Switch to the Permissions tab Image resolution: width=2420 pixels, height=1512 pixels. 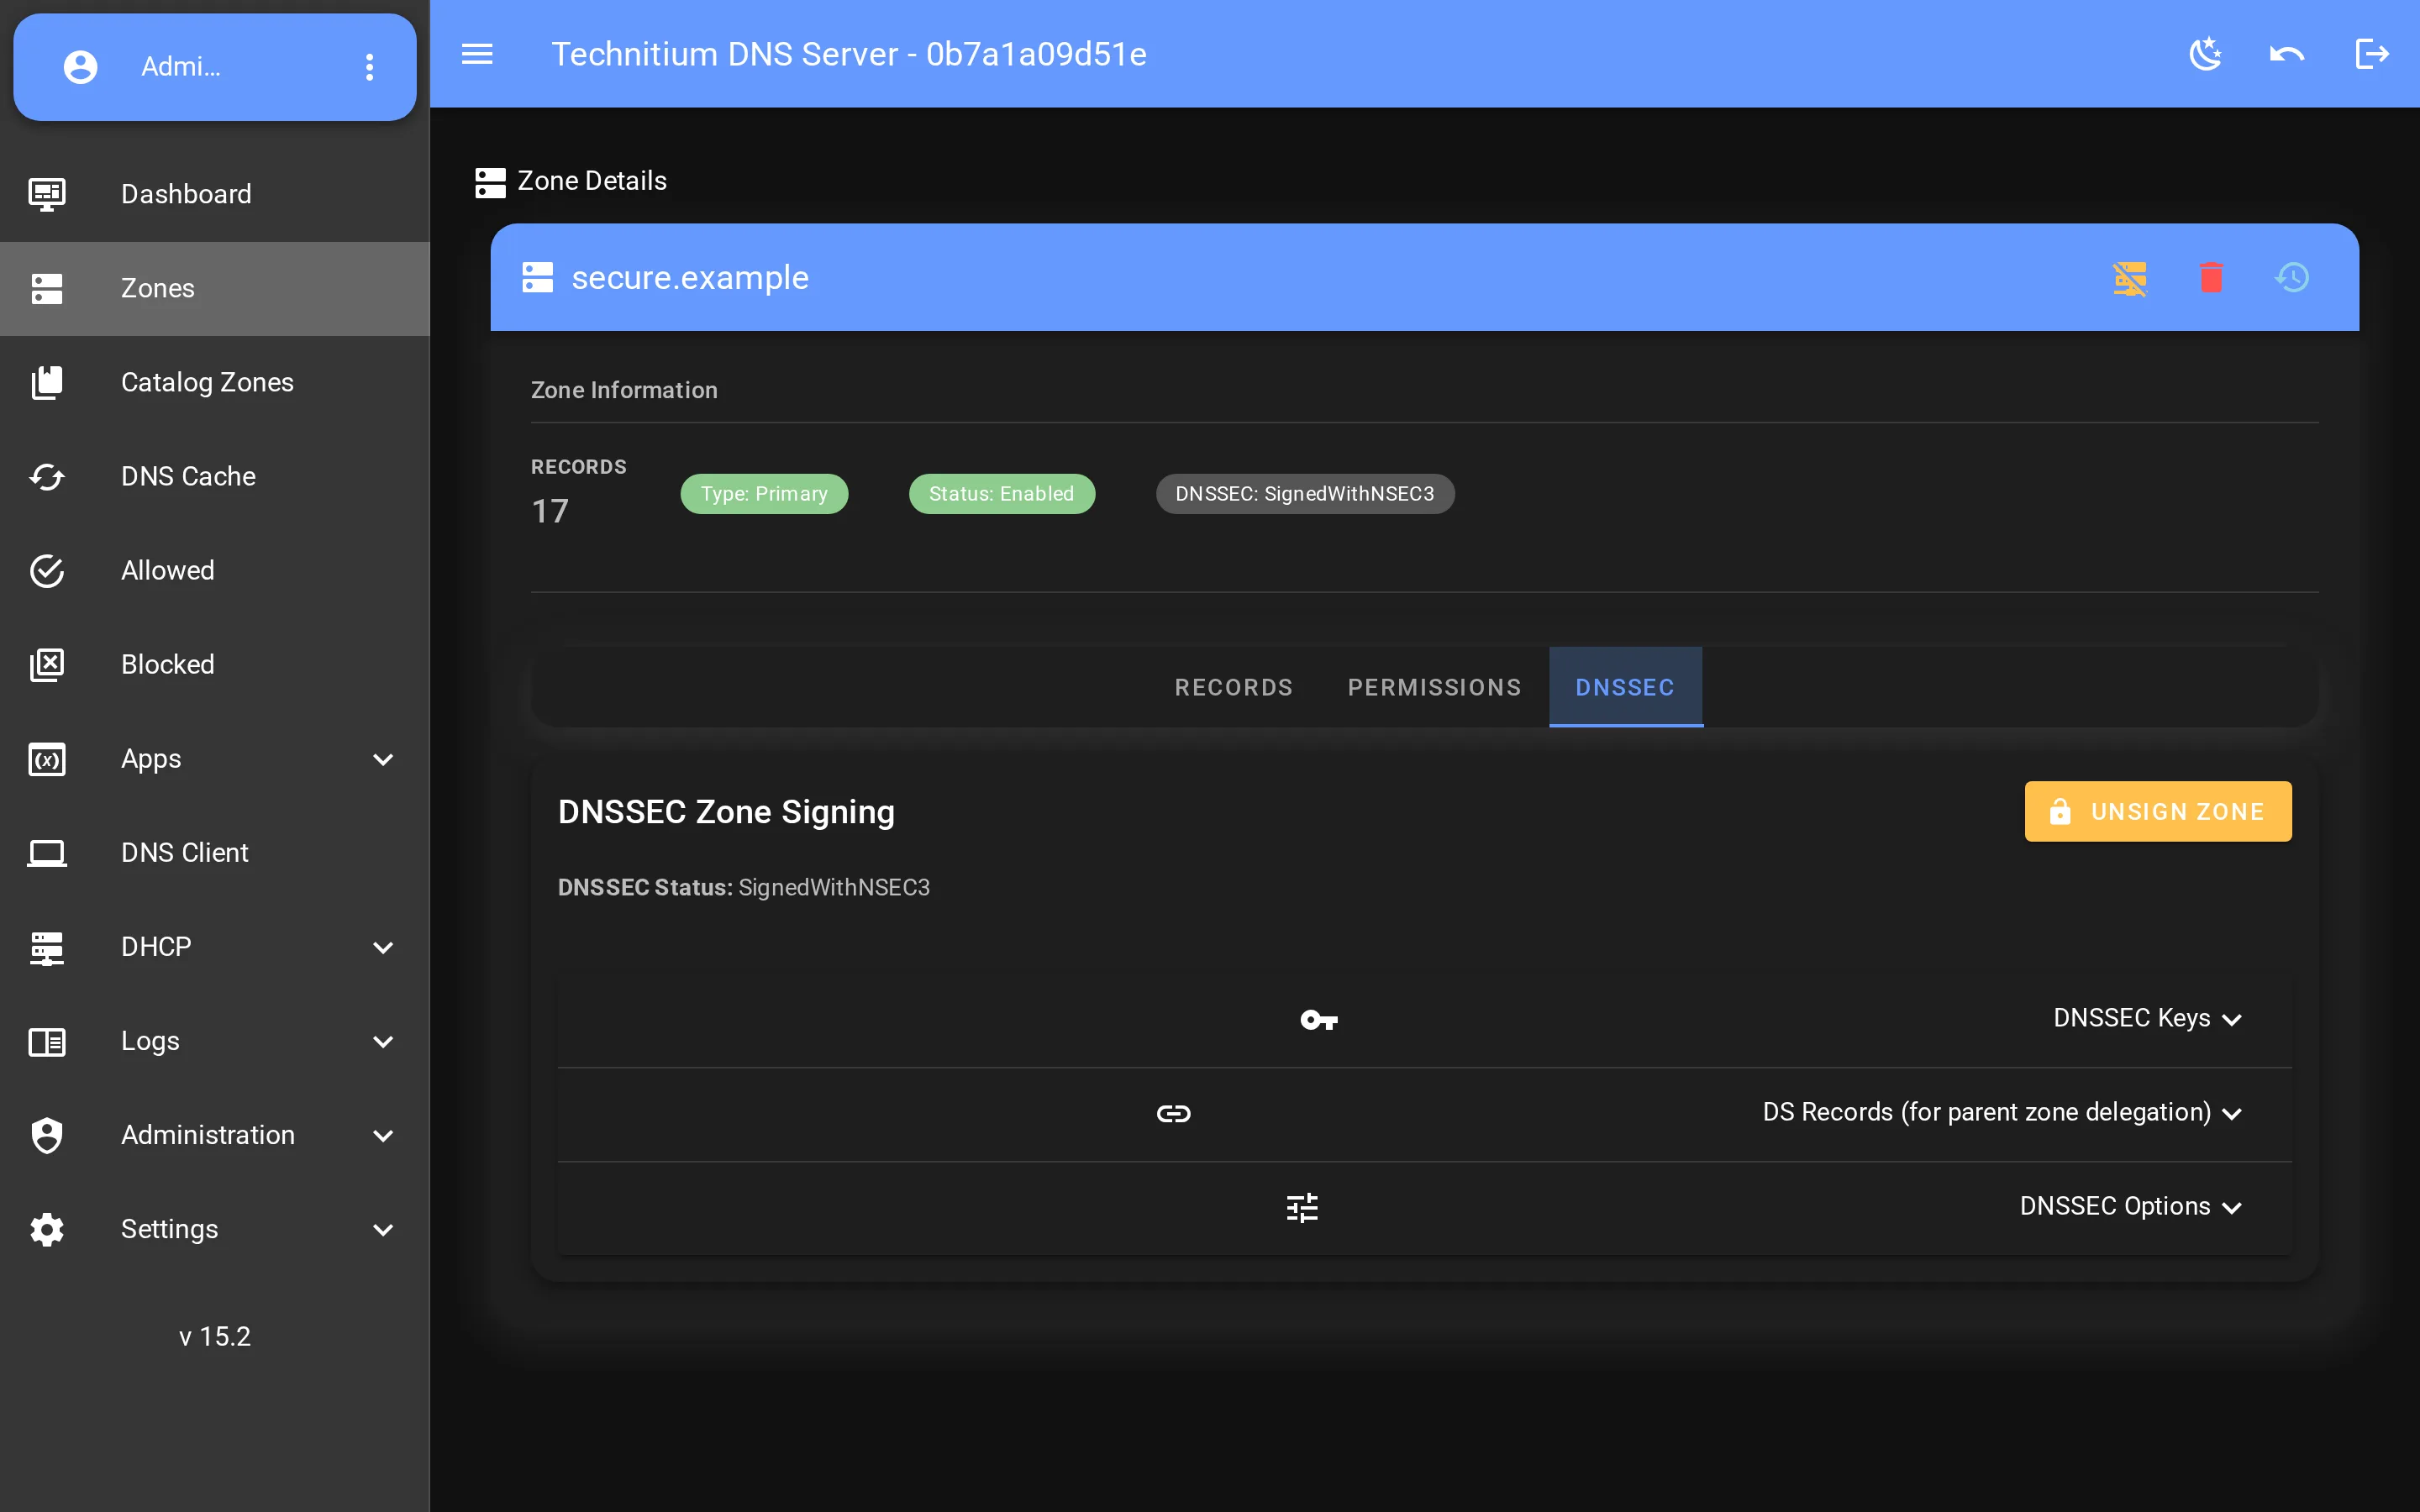click(1434, 687)
